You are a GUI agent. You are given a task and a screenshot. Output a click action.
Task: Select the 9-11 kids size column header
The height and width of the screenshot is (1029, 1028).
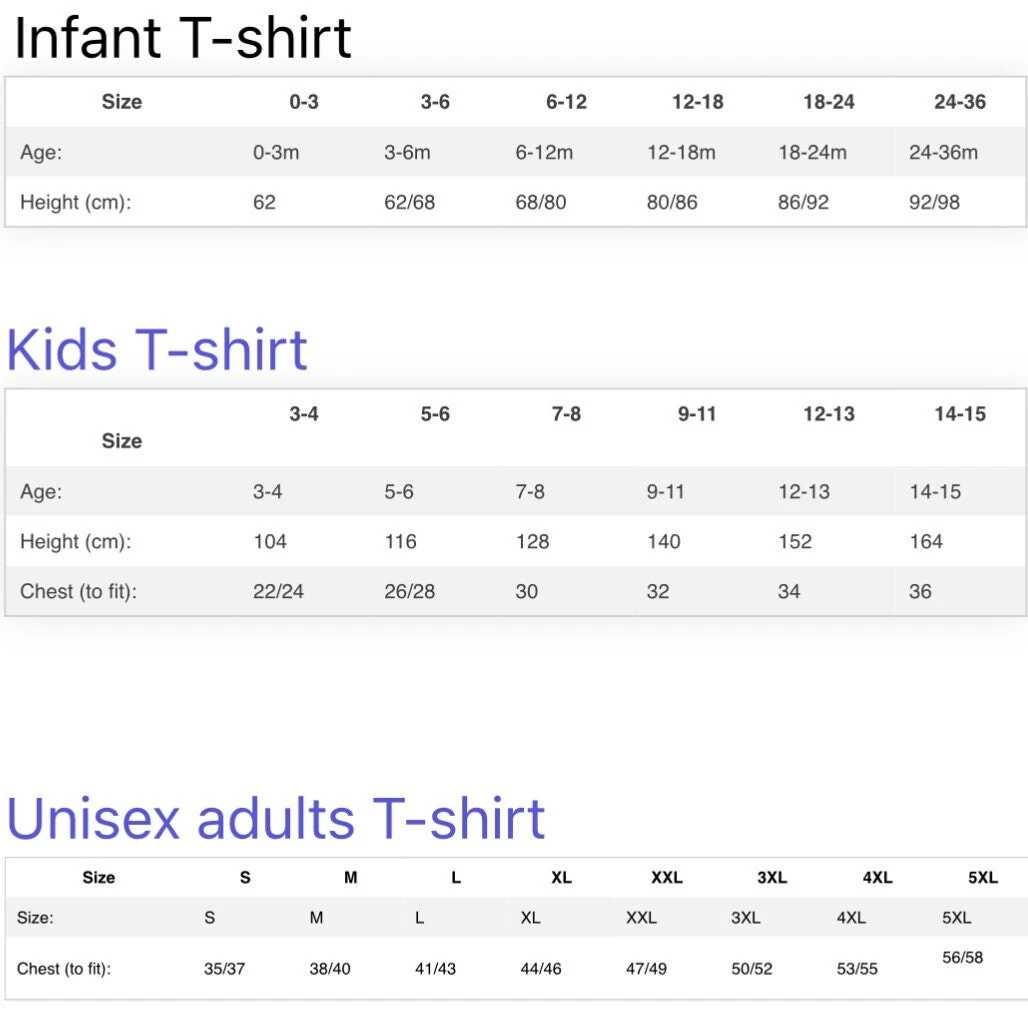click(x=697, y=414)
